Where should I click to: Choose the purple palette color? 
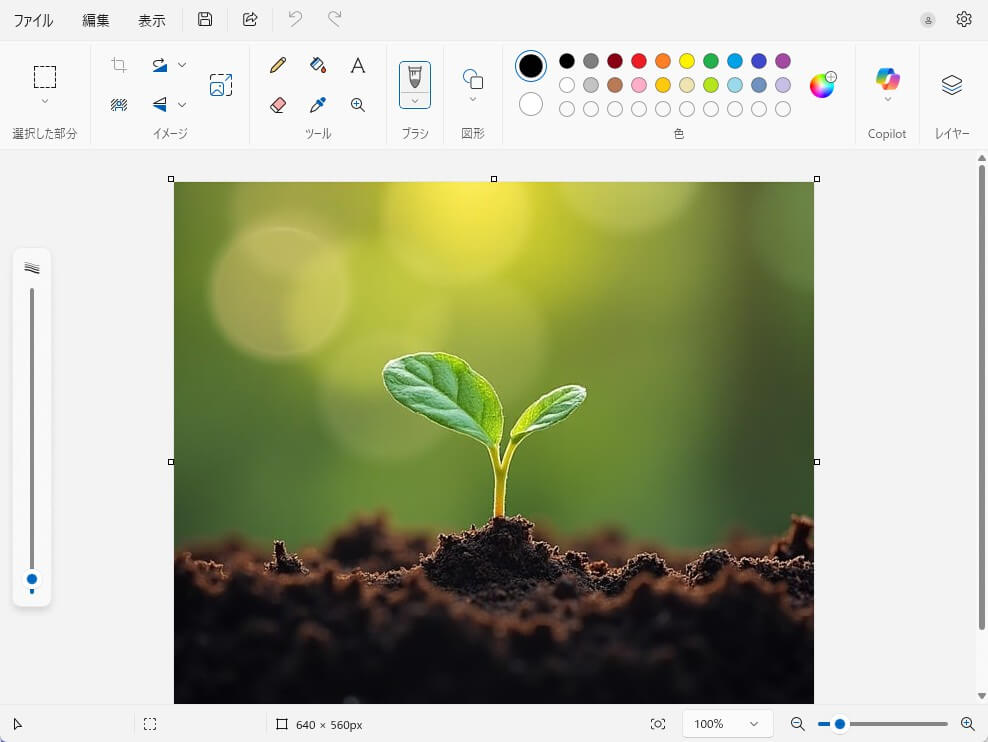(x=783, y=60)
